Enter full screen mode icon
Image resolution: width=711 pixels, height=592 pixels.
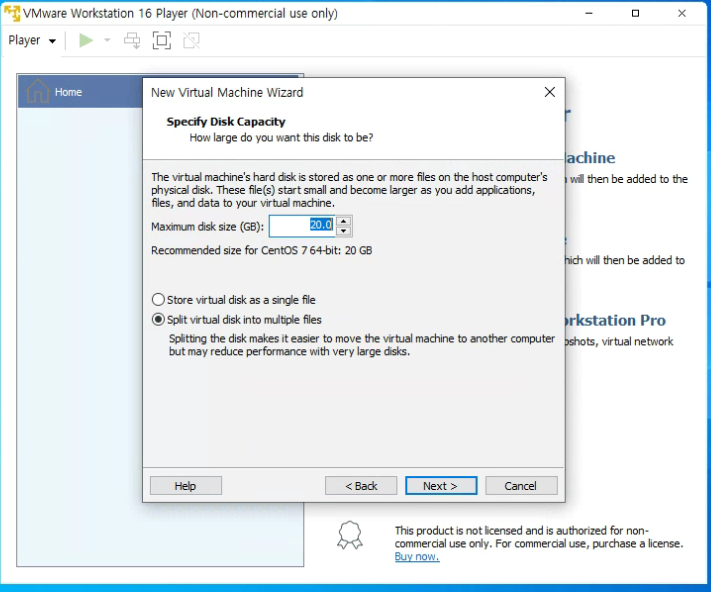[x=162, y=40]
